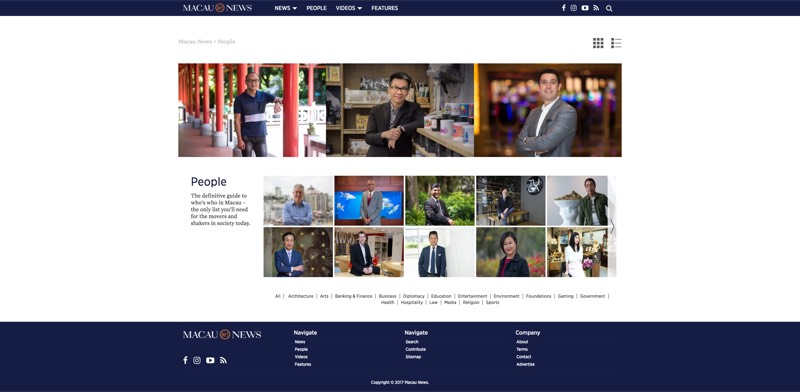Filter people by Architecture
This screenshot has height=392, width=800.
tap(301, 296)
